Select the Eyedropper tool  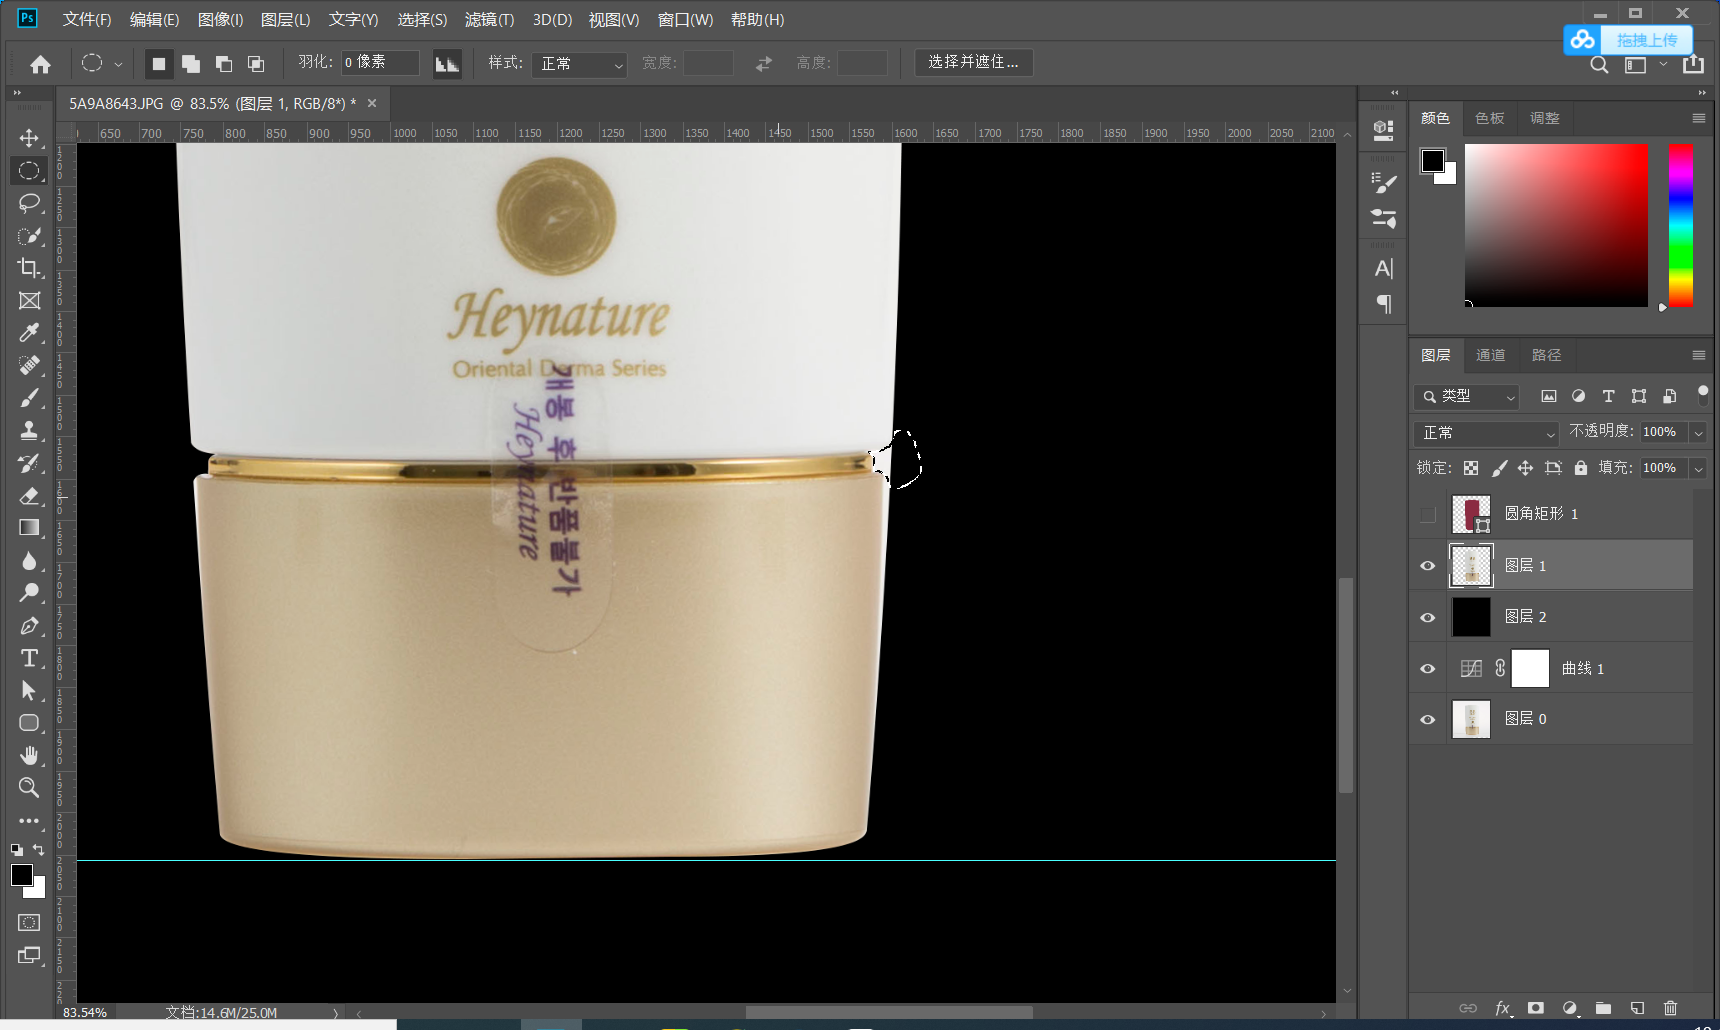(x=29, y=333)
